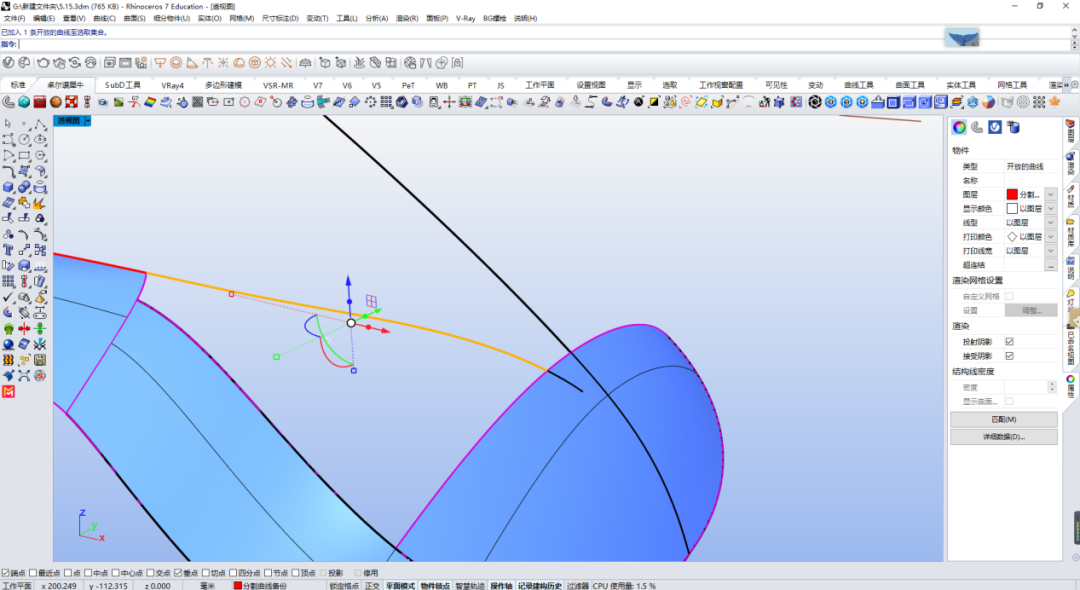This screenshot has height=590, width=1080.
Task: Toggle 中点 midpoint osnap checkbox
Action: click(x=88, y=573)
